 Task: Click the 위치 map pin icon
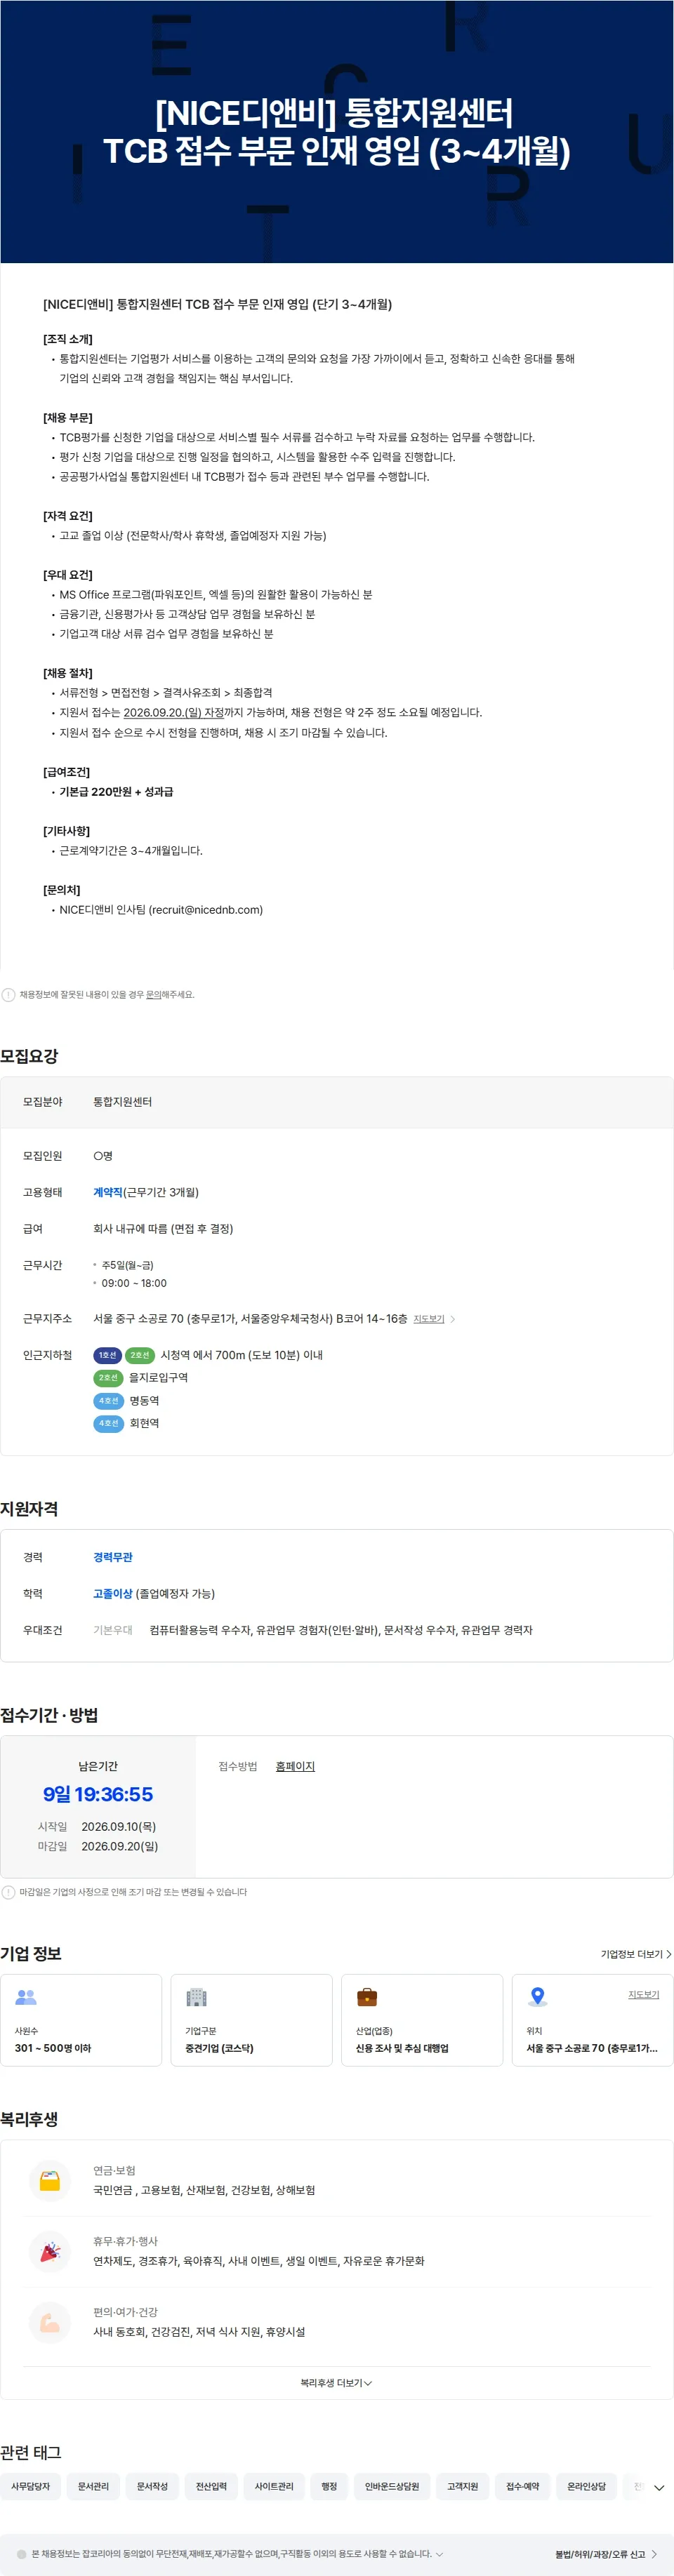pyautogui.click(x=538, y=1997)
